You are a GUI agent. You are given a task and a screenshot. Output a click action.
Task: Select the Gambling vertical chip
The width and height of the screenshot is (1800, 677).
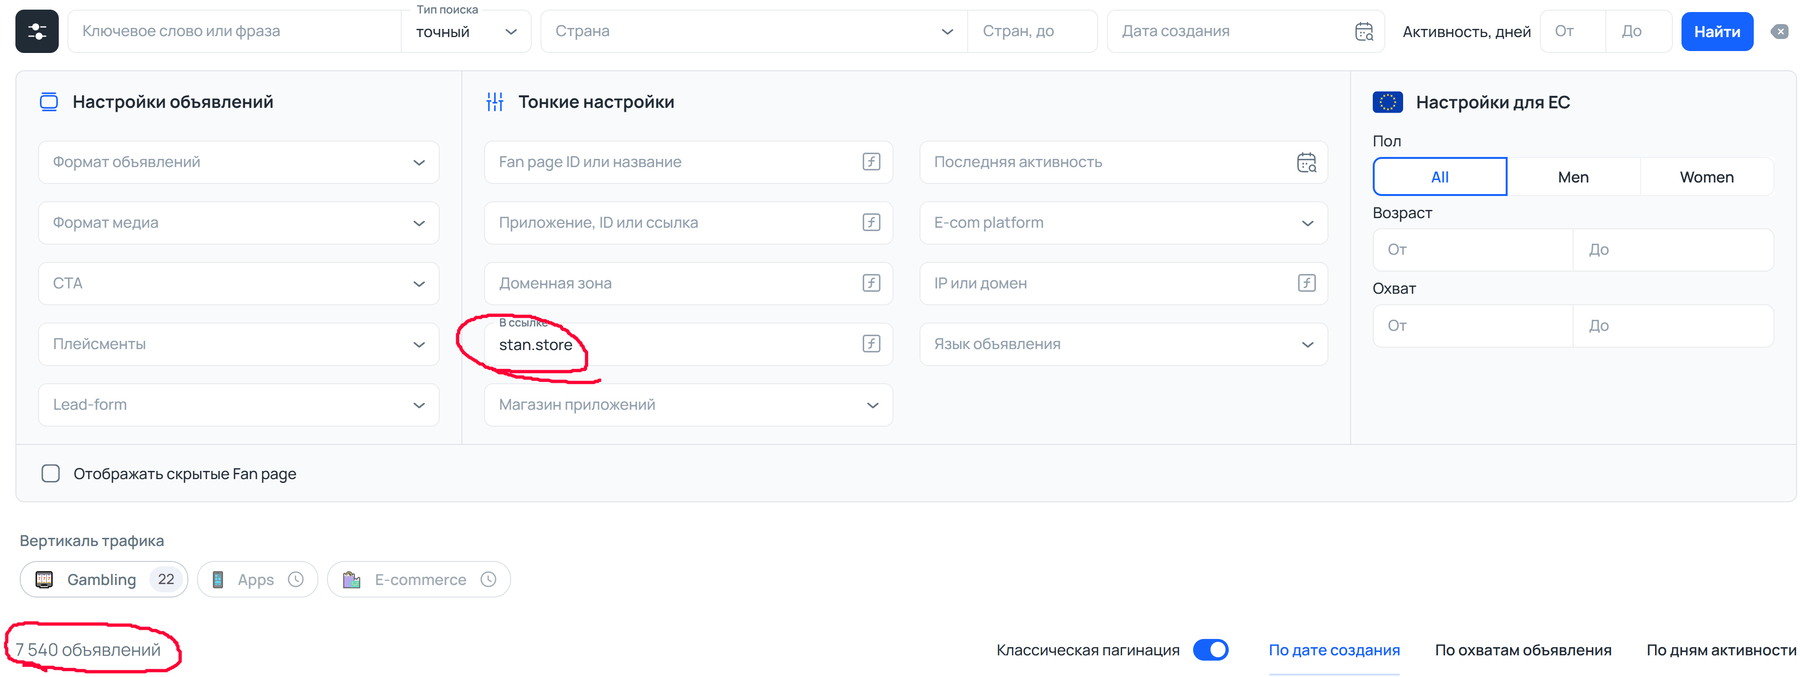pyautogui.click(x=104, y=579)
